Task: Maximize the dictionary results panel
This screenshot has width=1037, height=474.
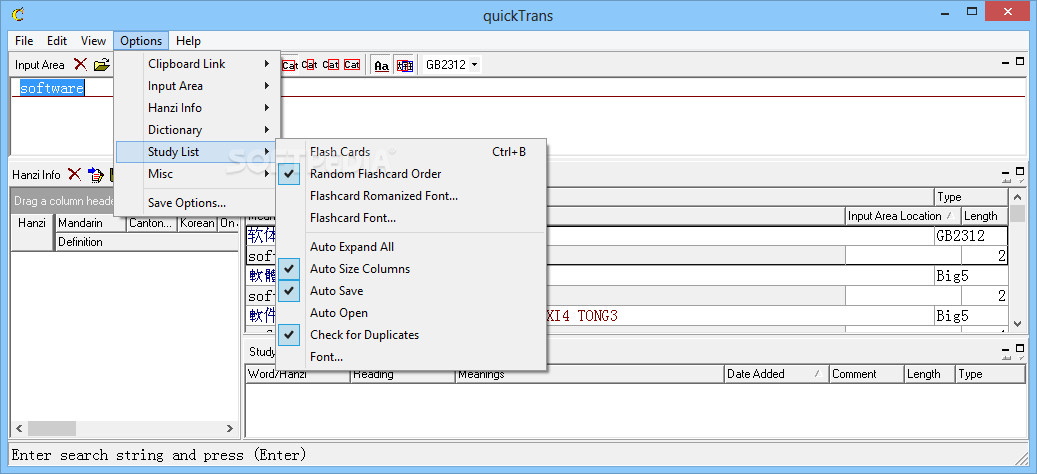Action: click(x=1020, y=172)
